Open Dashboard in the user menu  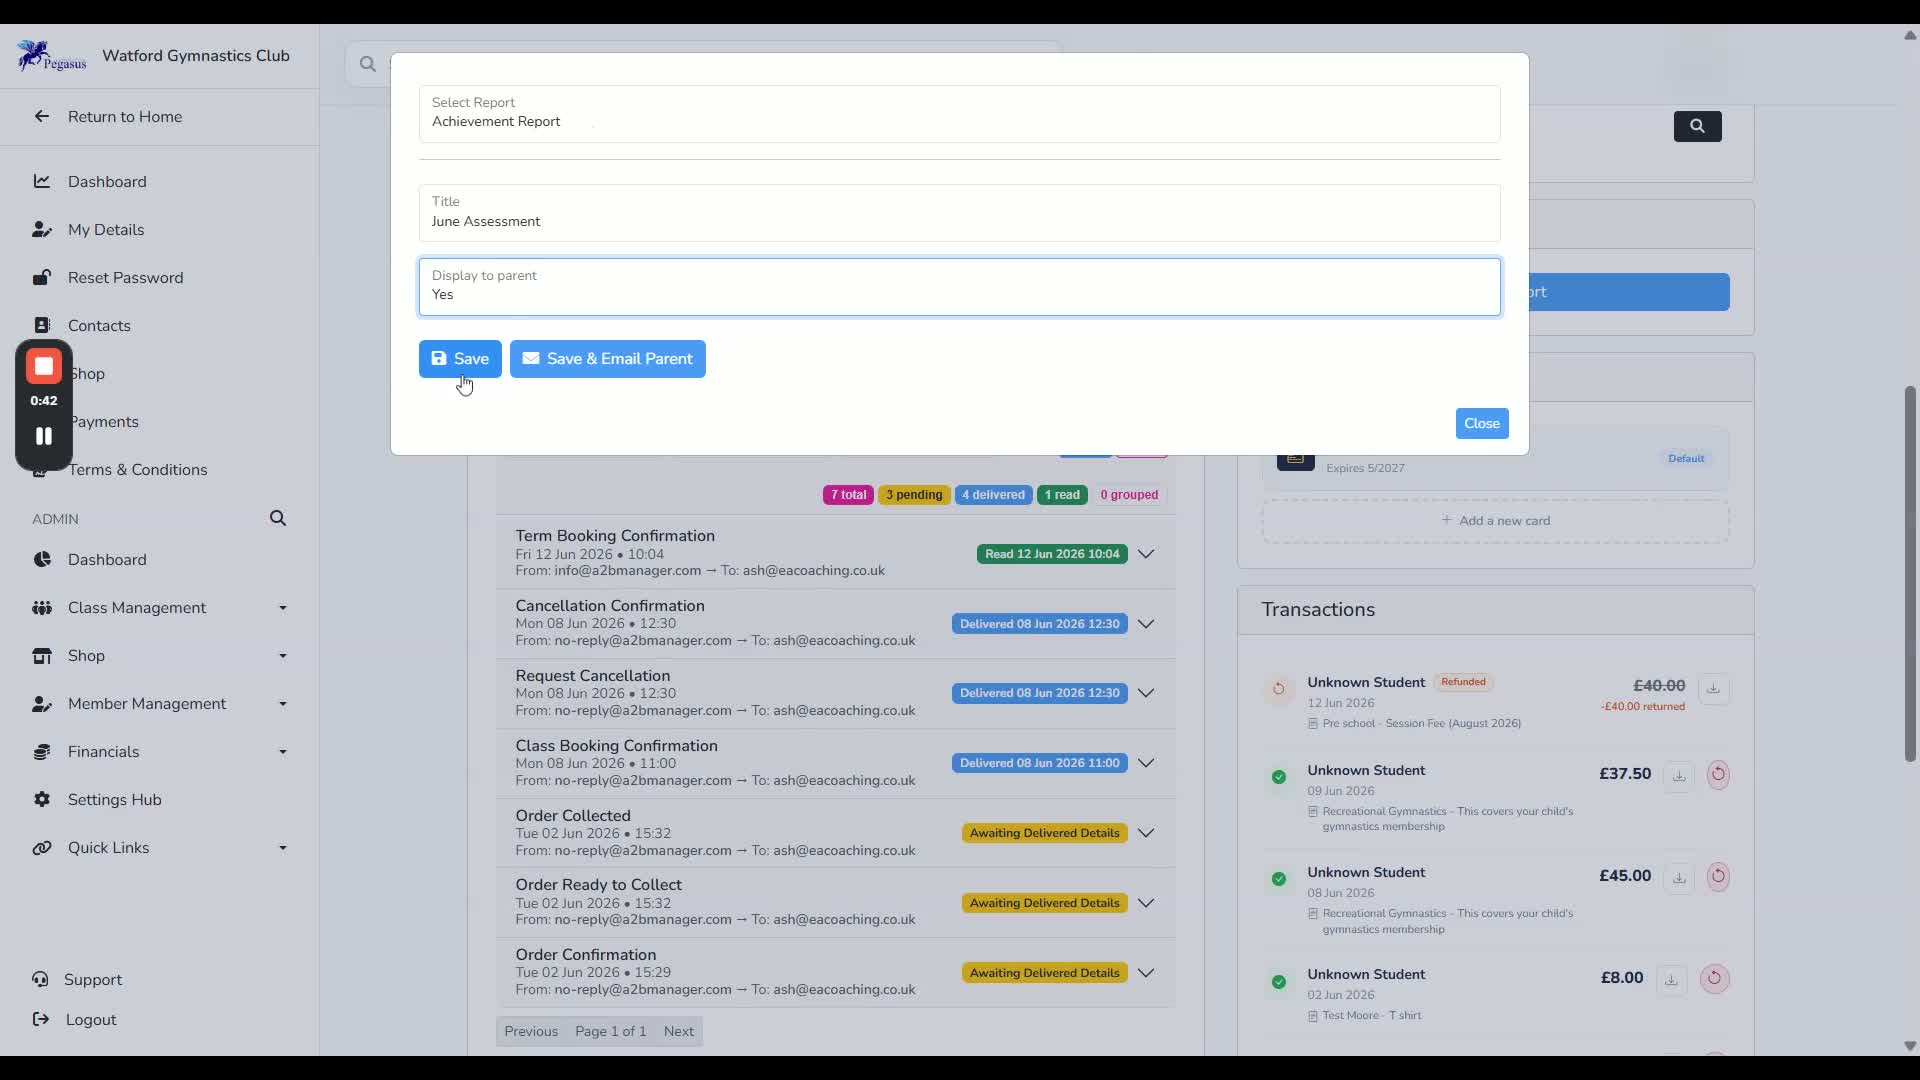click(107, 182)
